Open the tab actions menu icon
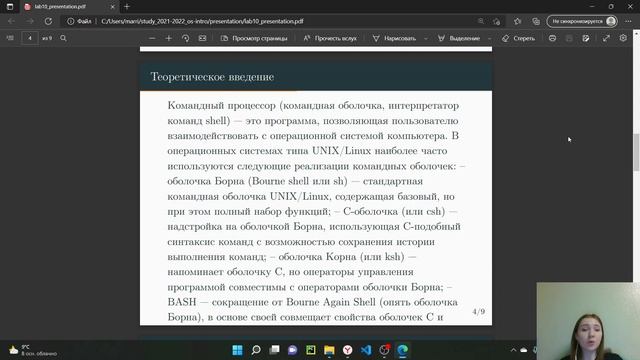640x360 pixels. point(10,7)
